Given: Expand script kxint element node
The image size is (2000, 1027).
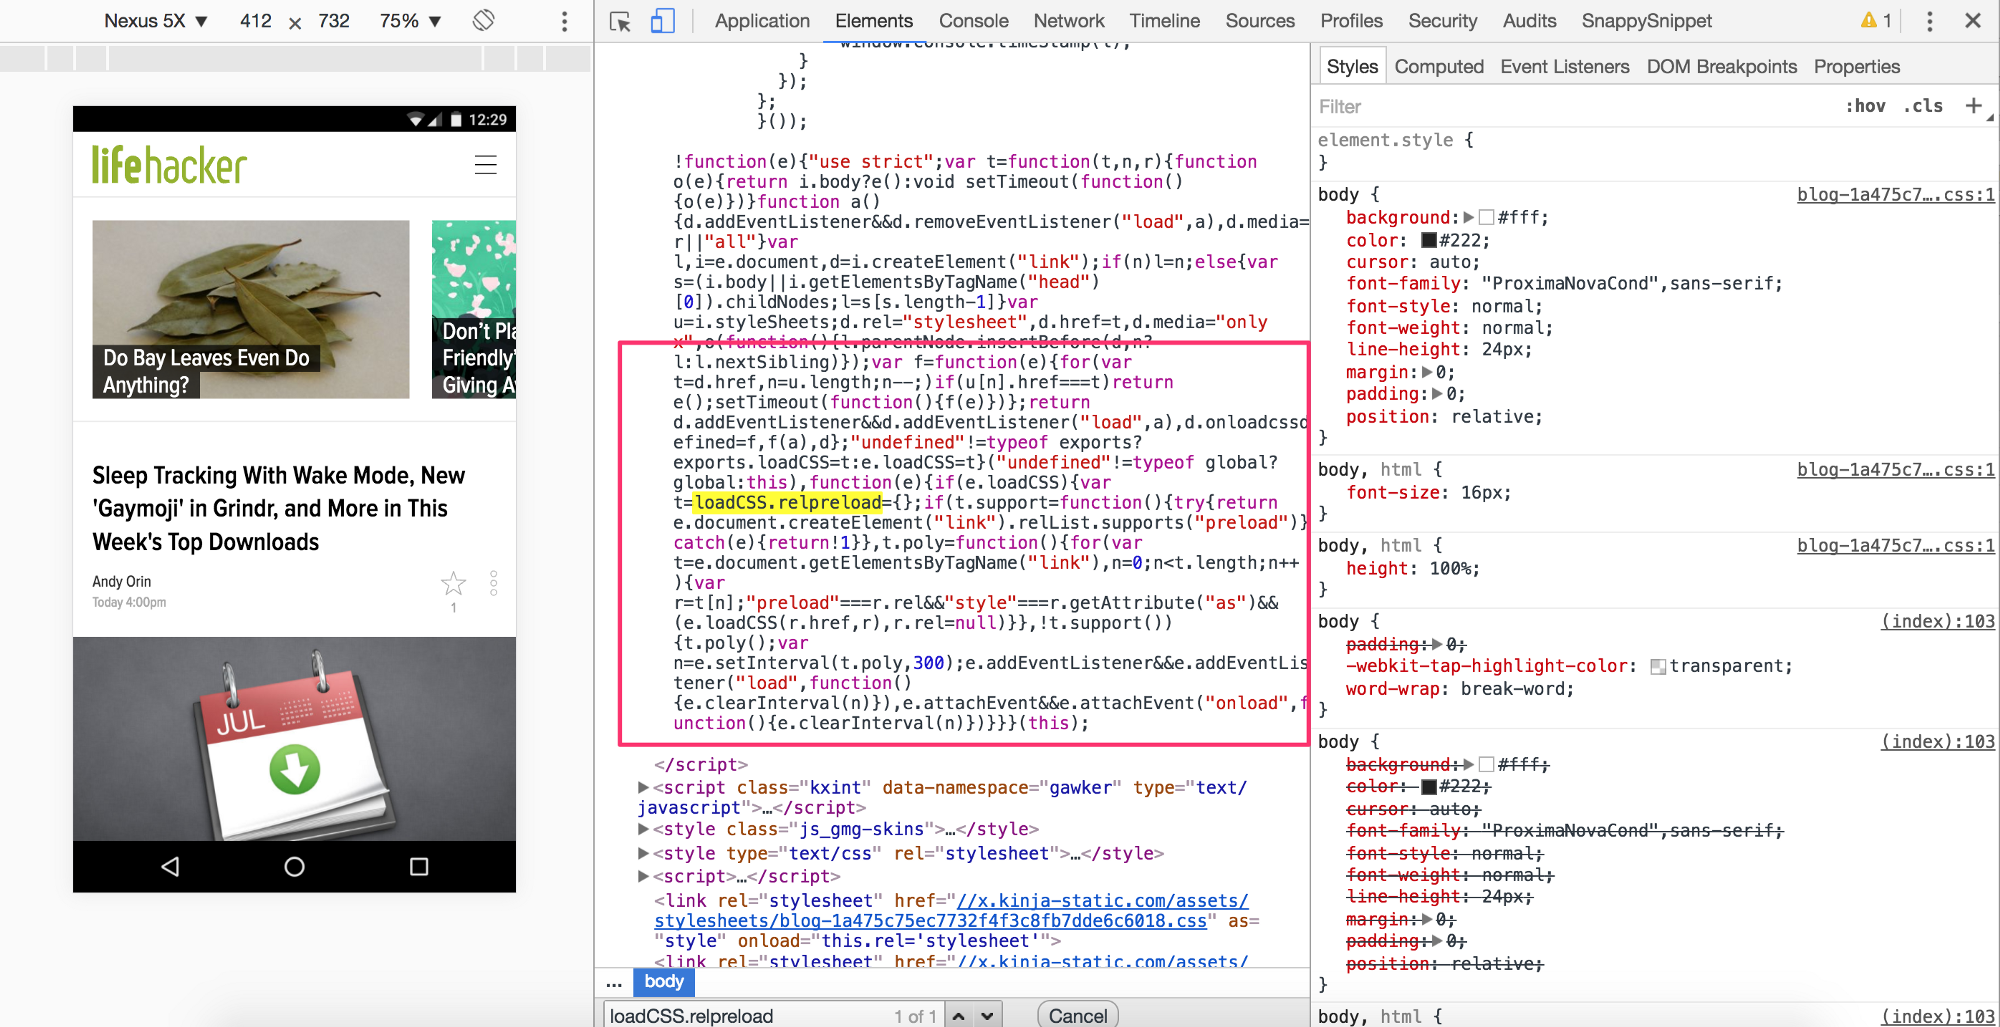Looking at the screenshot, I should click(x=644, y=788).
